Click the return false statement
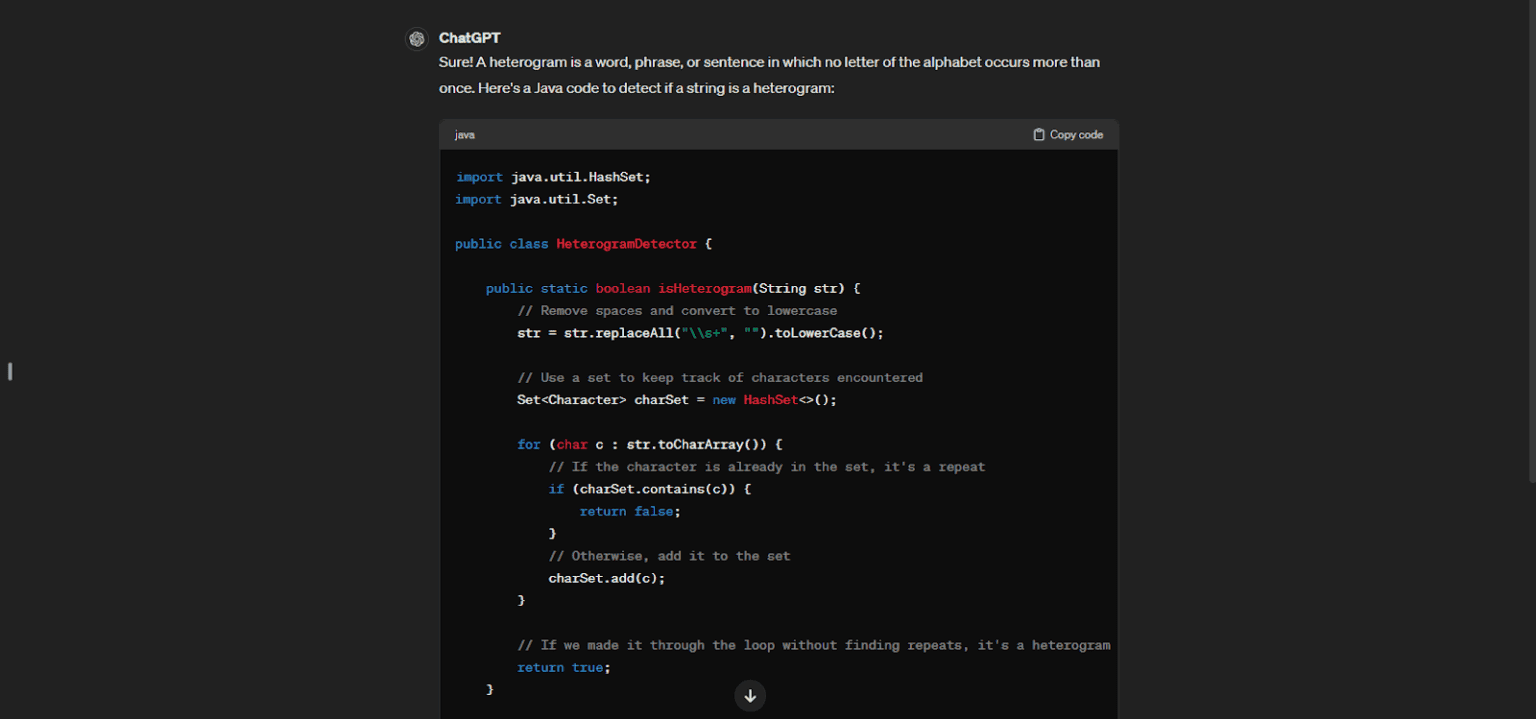This screenshot has height=719, width=1536. (x=629, y=511)
